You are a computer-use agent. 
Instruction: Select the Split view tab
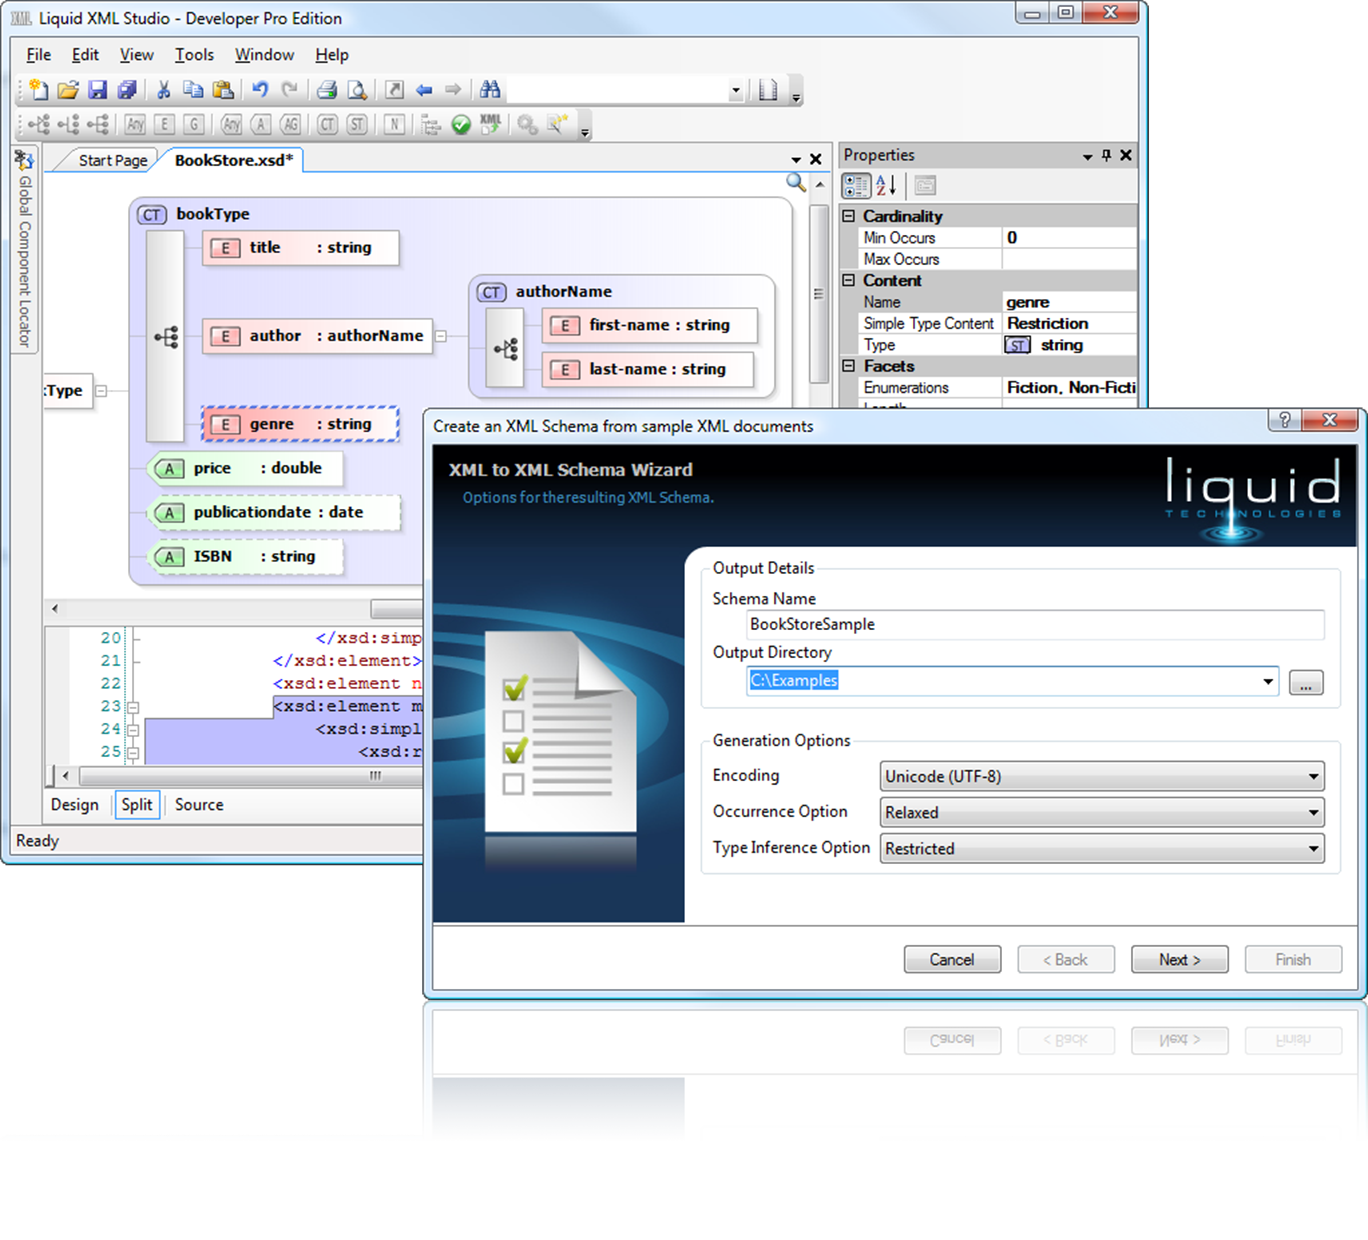[x=137, y=805]
